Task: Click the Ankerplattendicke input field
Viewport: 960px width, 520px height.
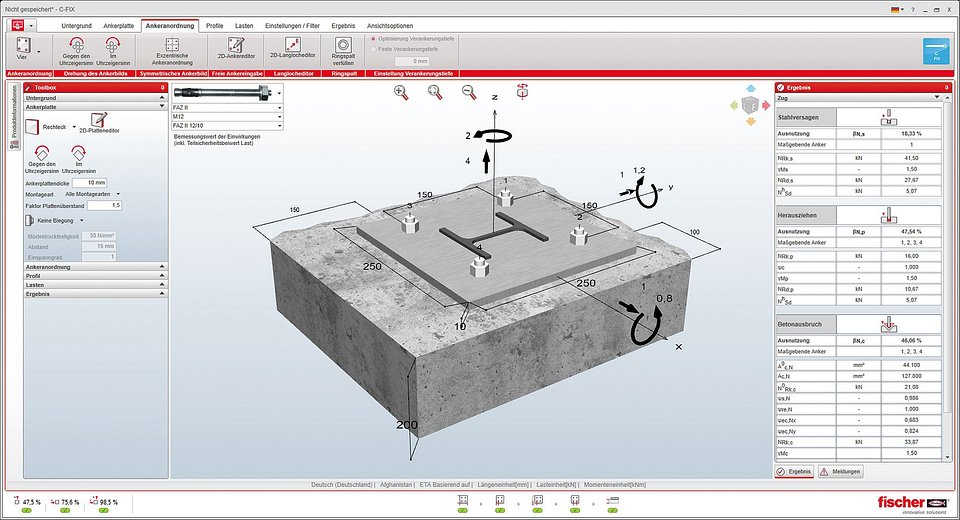Action: click(91, 182)
